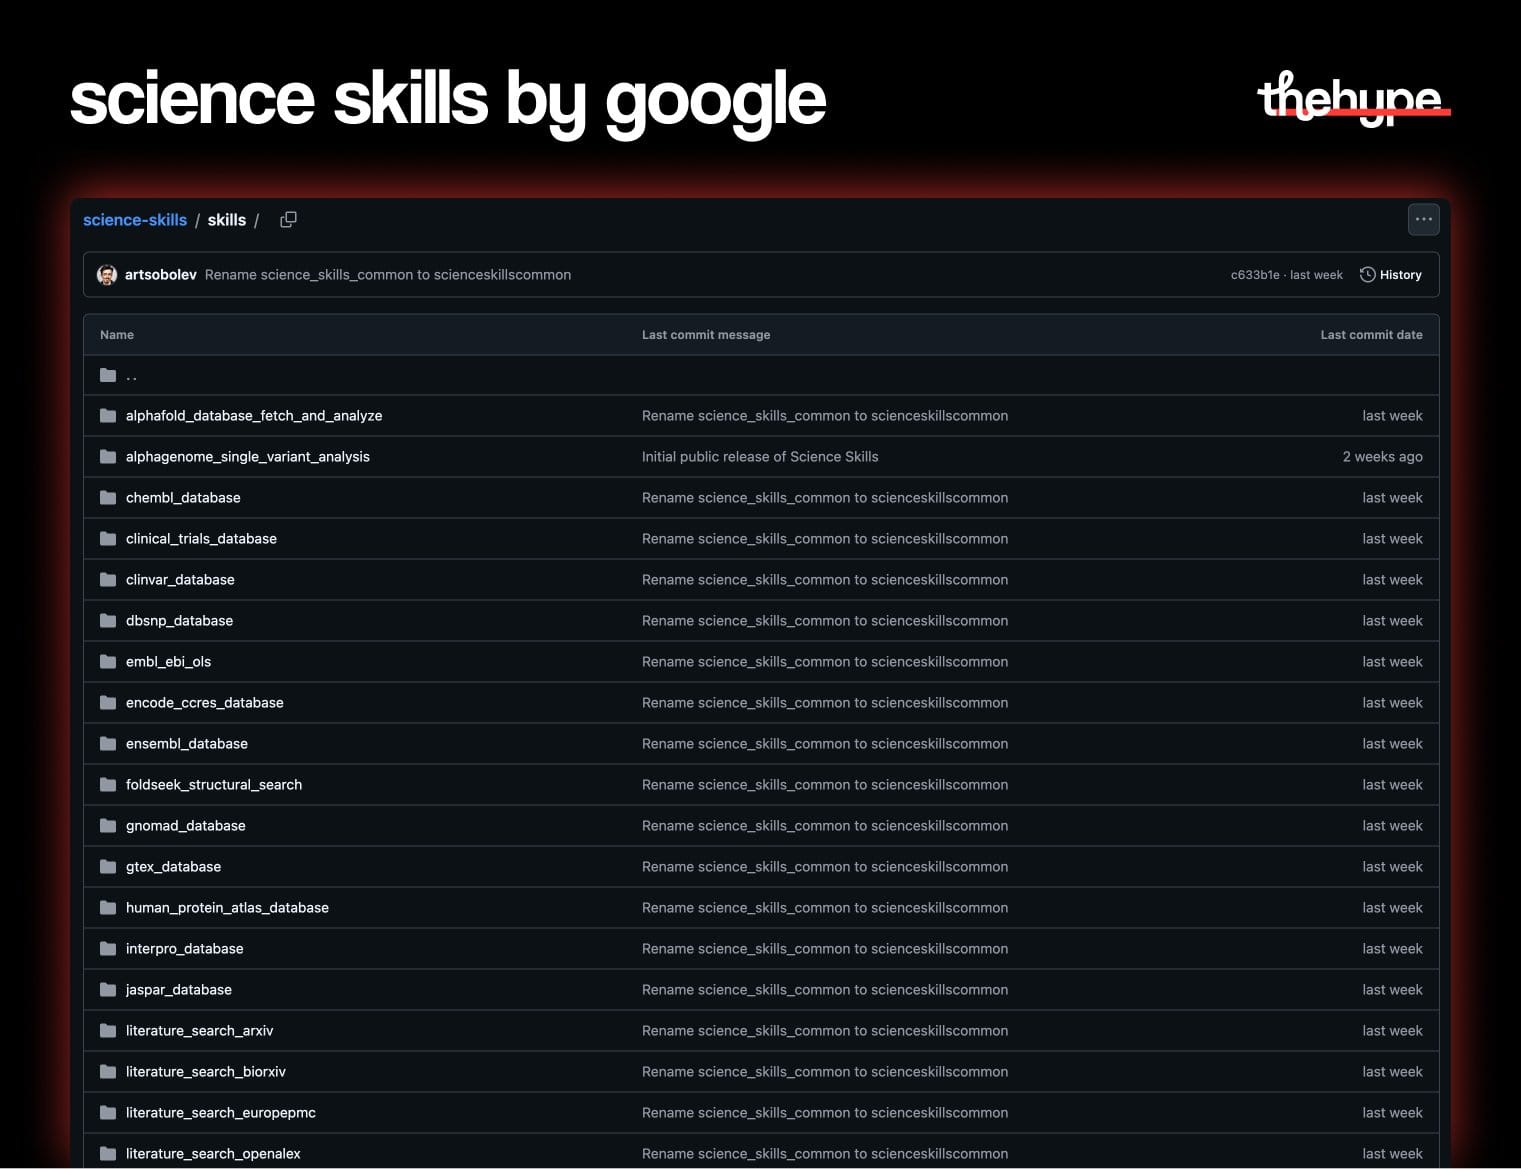Open the alphafold_database_fetch_and_analyze folder name

pyautogui.click(x=254, y=416)
